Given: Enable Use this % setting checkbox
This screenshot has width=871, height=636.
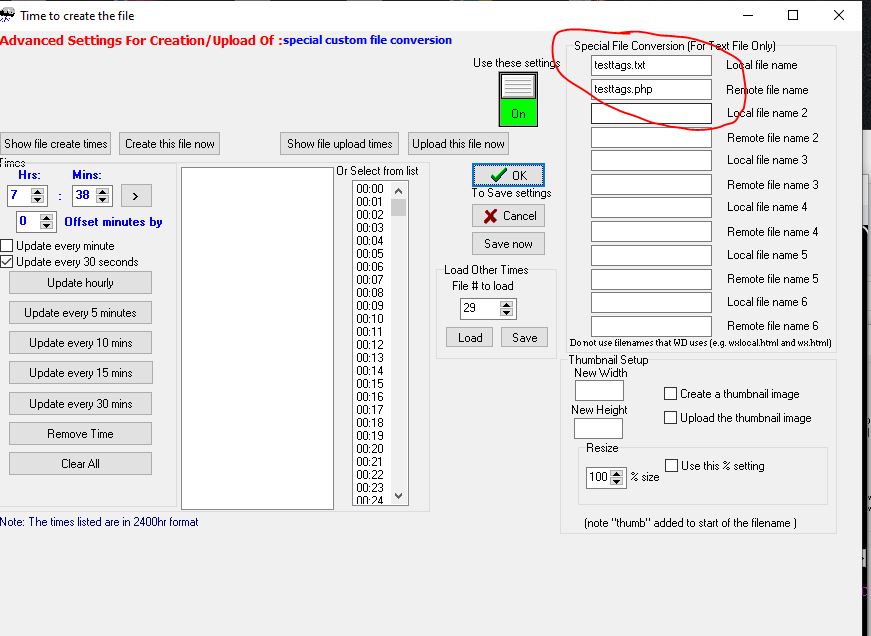Looking at the screenshot, I should [672, 465].
